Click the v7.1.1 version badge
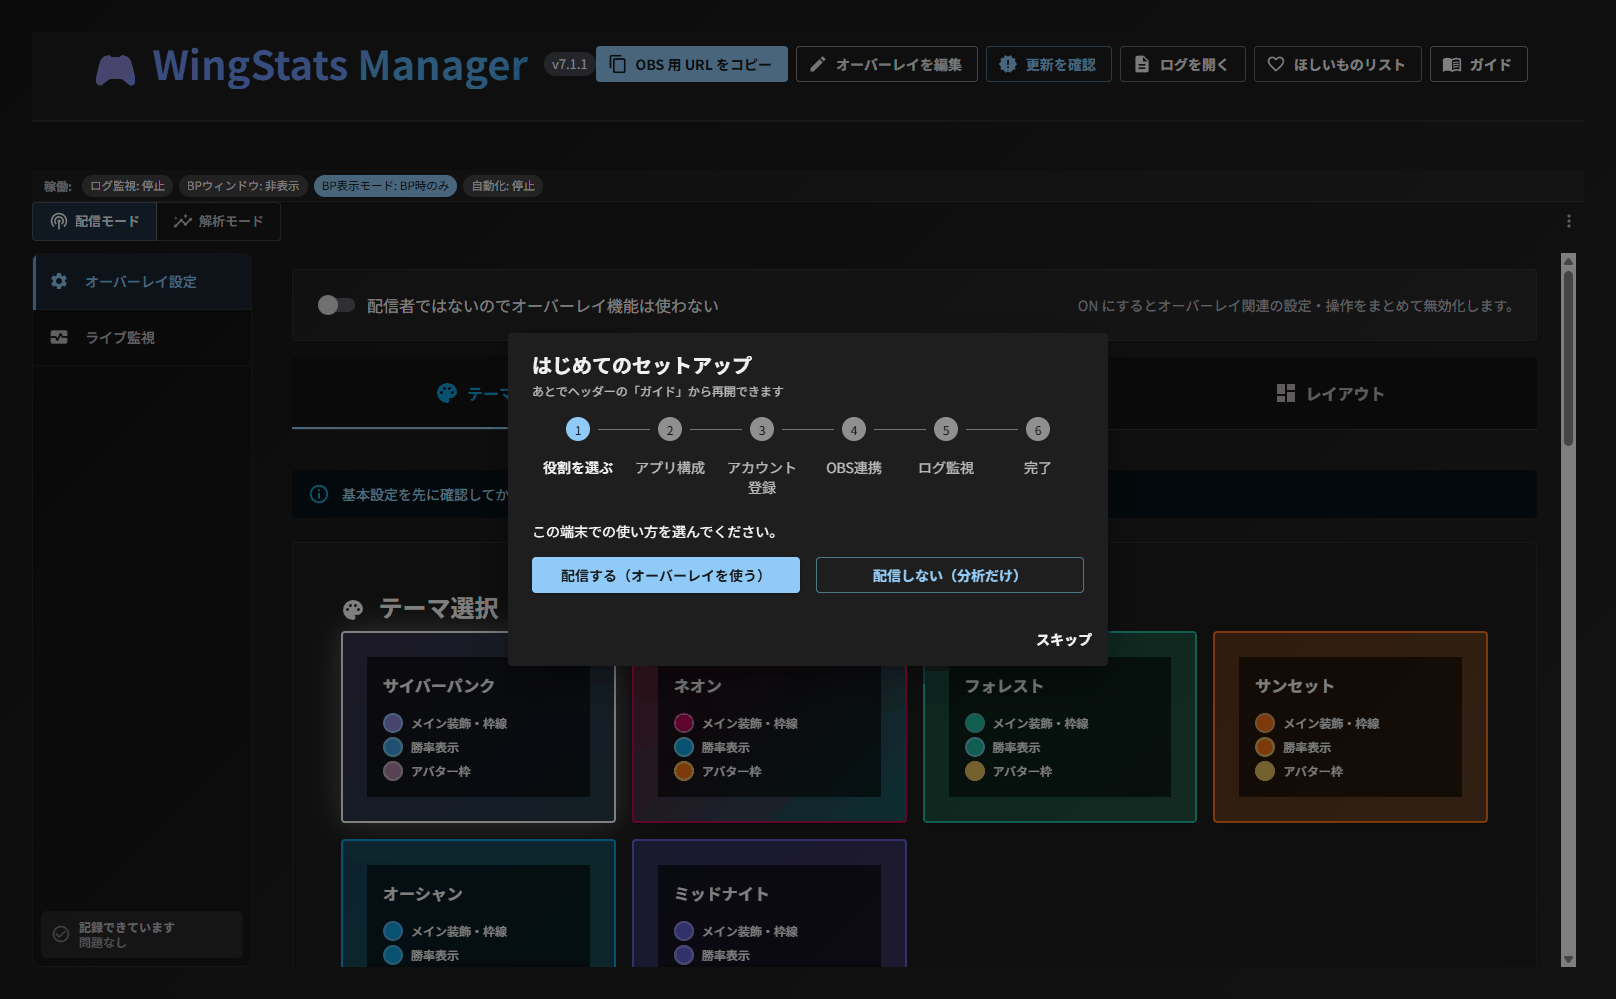This screenshot has height=999, width=1616. tap(570, 64)
